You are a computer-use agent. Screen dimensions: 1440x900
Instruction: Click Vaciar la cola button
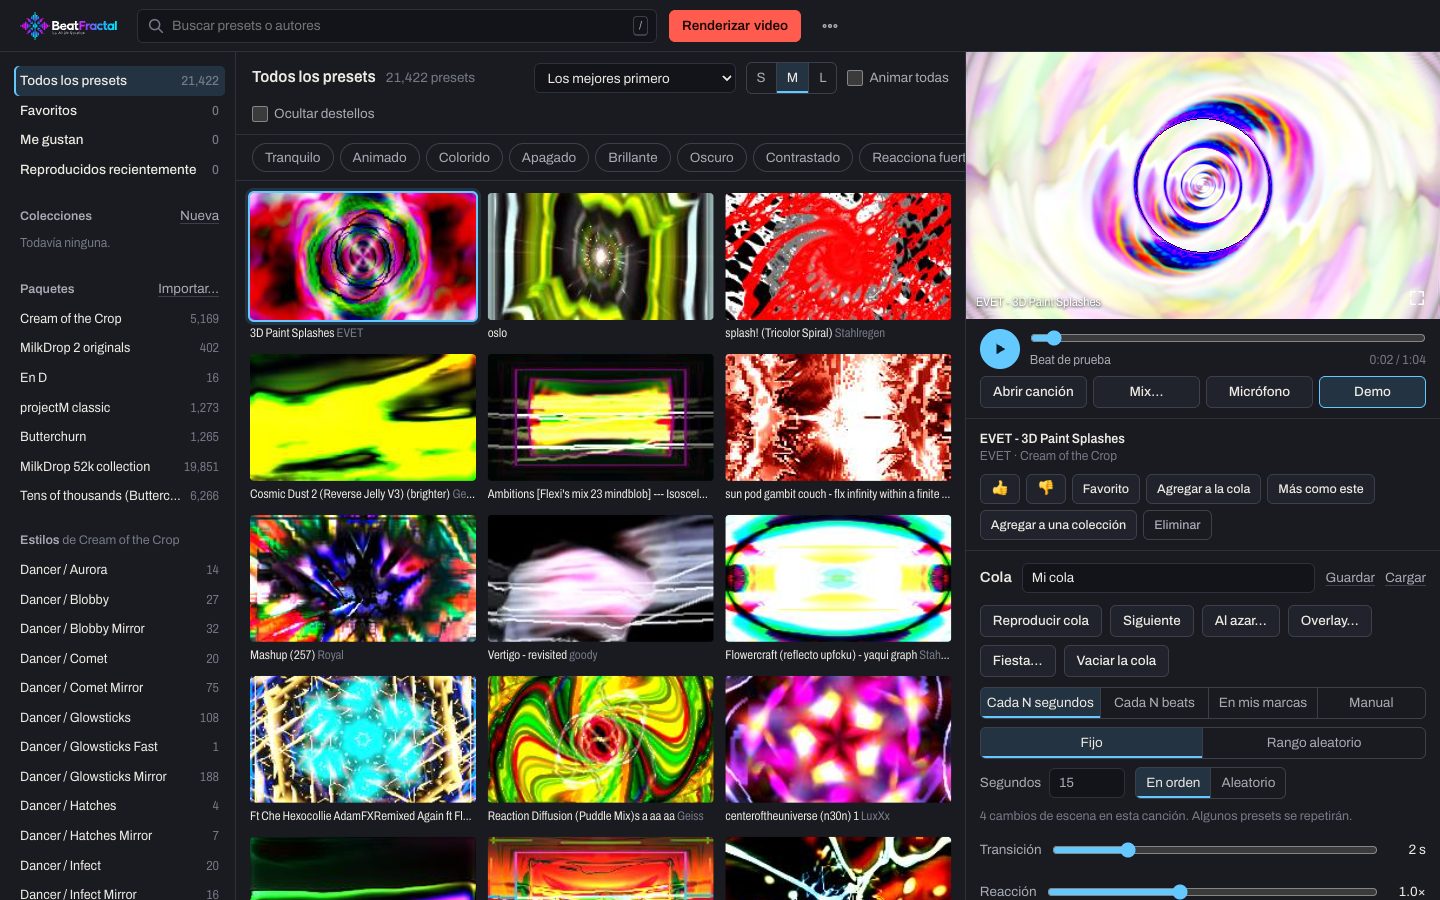coord(1116,661)
